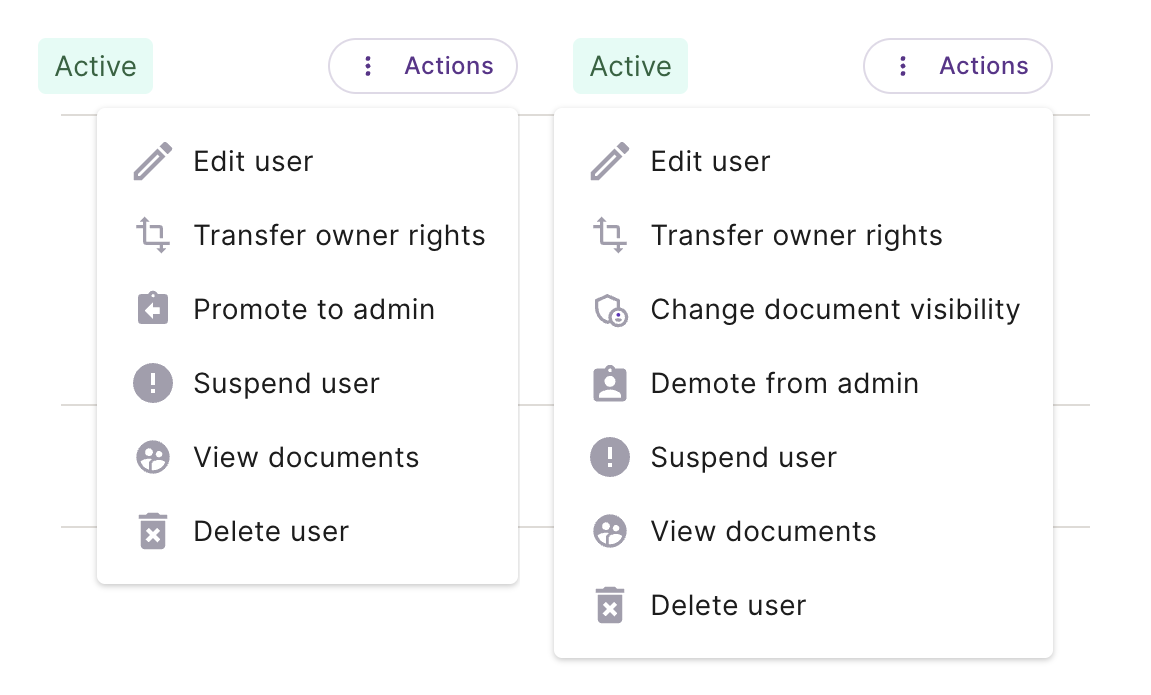Click the View documents icon in the left menu

[153, 457]
